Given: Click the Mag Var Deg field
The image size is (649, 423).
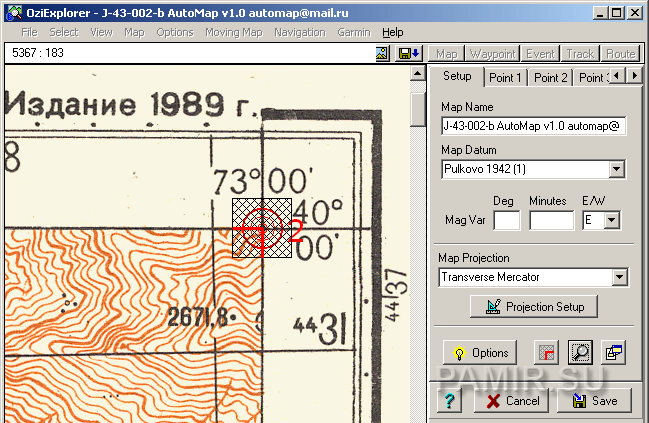Looking at the screenshot, I should (x=507, y=220).
